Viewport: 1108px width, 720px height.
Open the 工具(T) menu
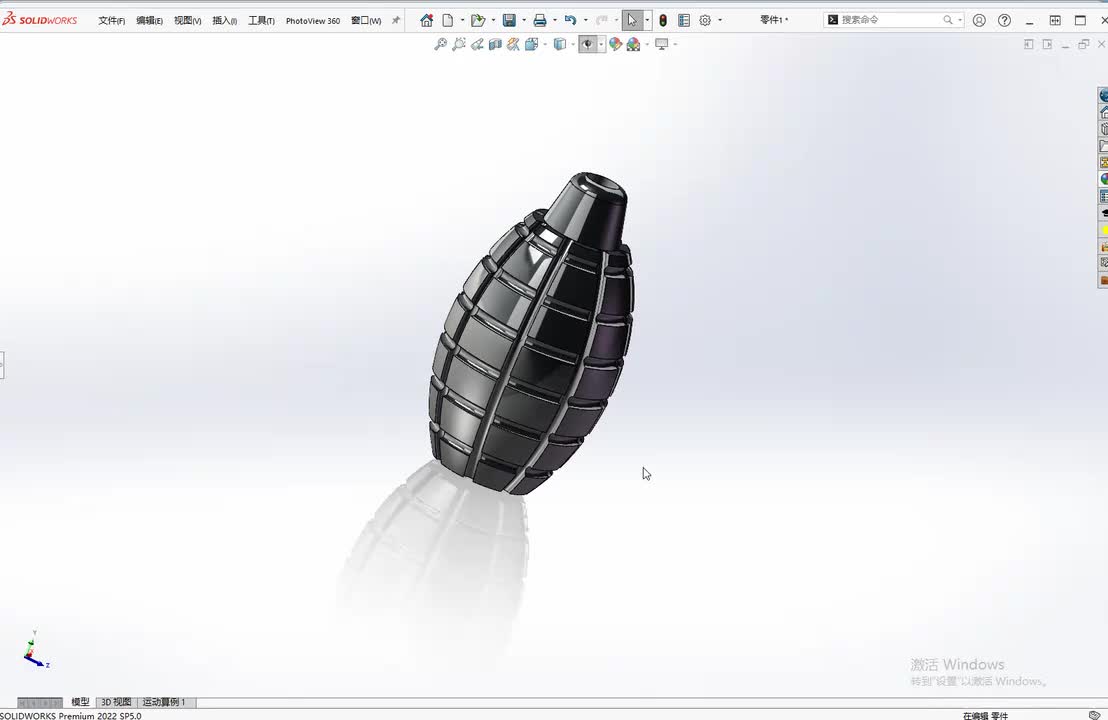[x=261, y=20]
